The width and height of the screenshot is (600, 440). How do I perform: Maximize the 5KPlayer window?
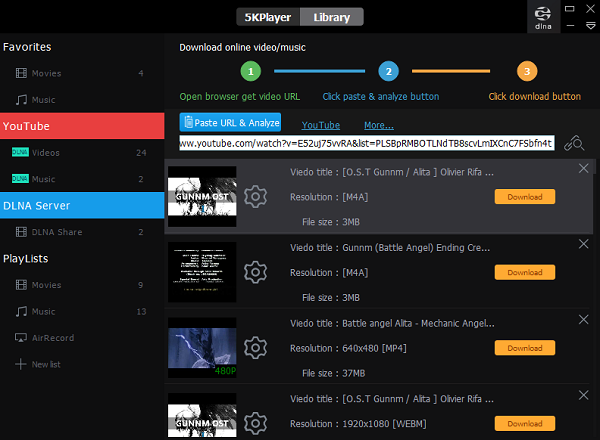tap(570, 9)
